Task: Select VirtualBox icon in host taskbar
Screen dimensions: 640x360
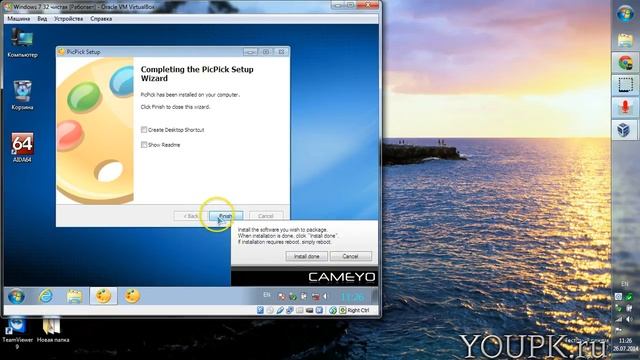Action: click(x=624, y=130)
